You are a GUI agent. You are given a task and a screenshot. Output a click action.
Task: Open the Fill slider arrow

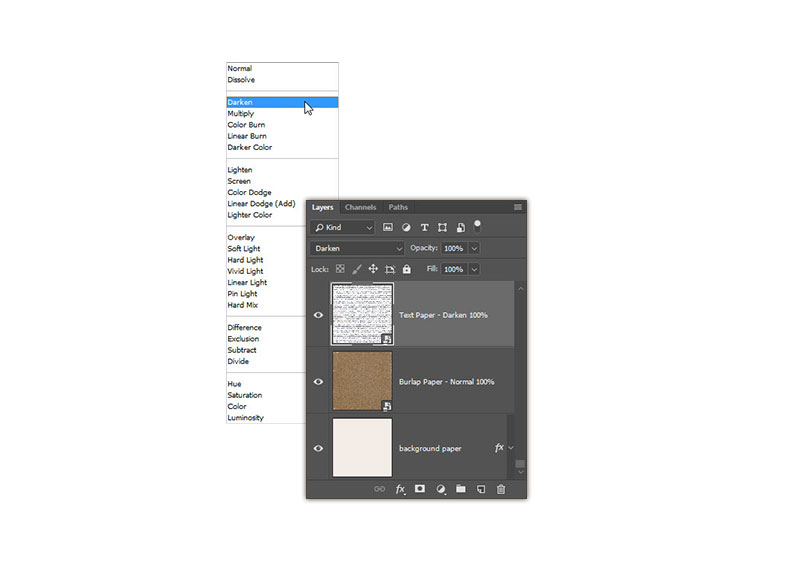click(x=474, y=269)
